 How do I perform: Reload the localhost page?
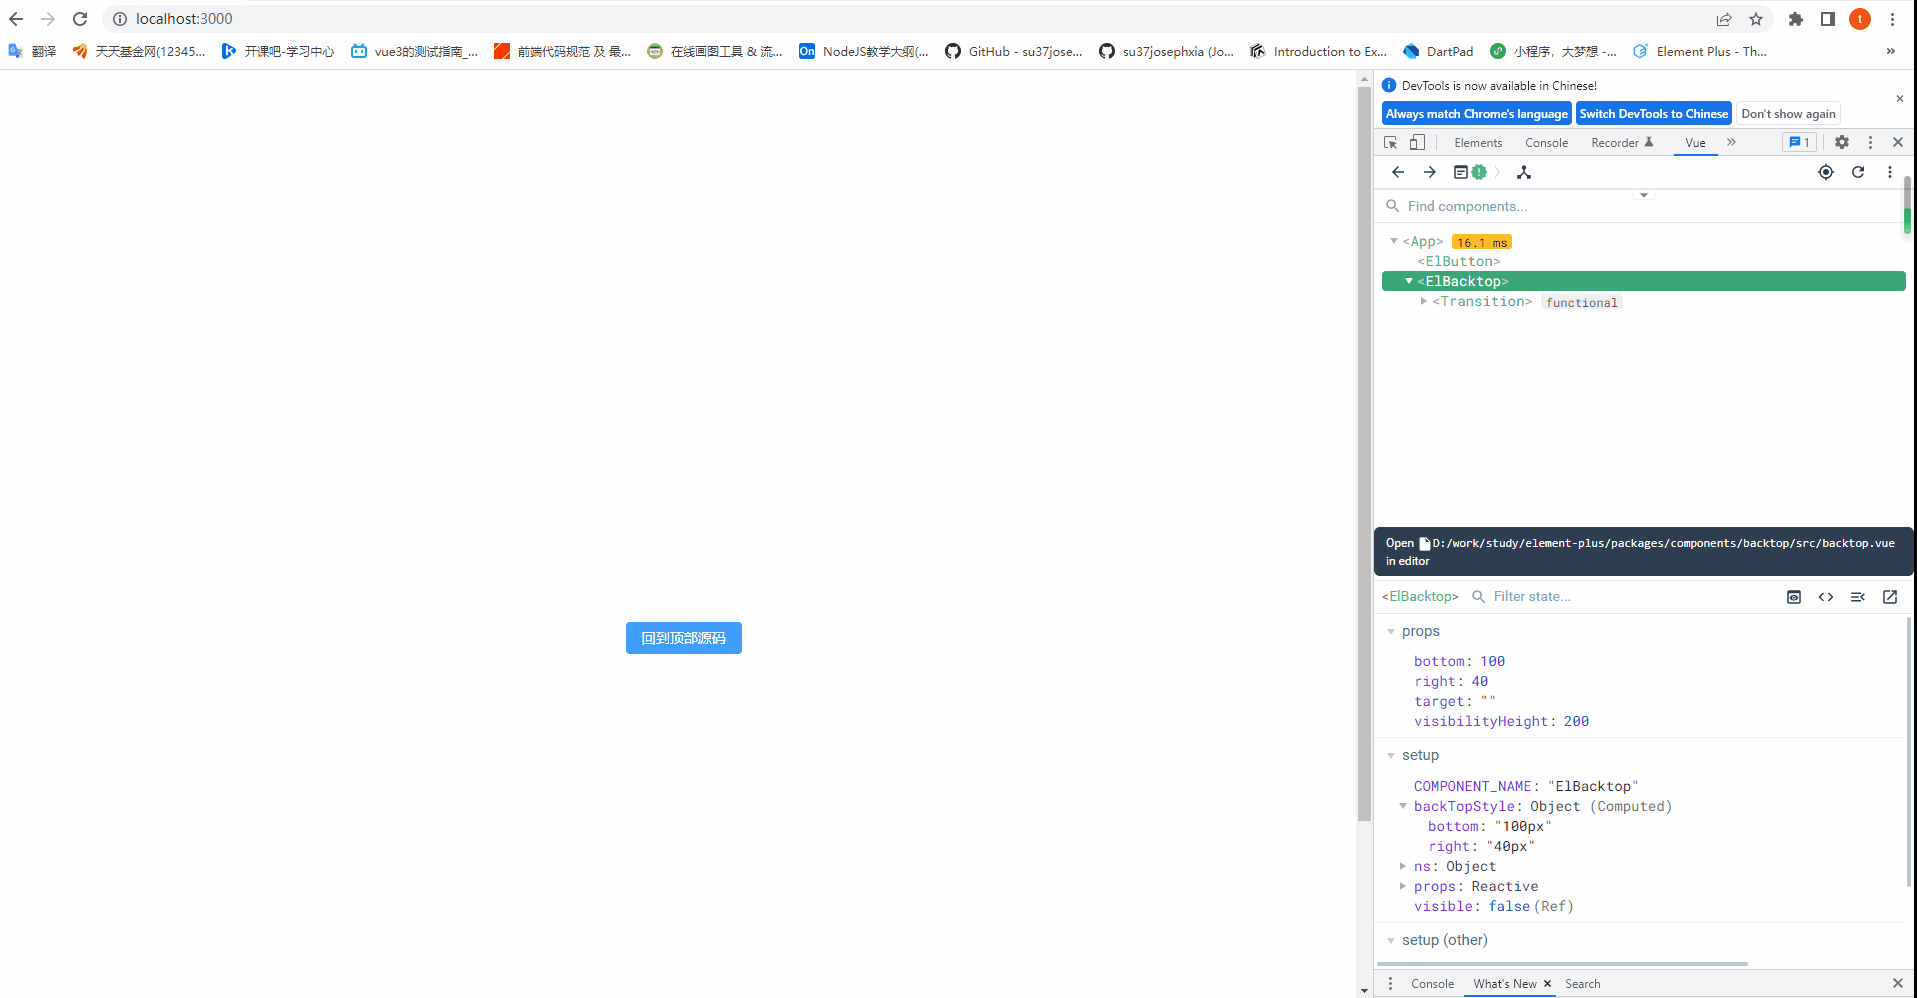(x=80, y=19)
